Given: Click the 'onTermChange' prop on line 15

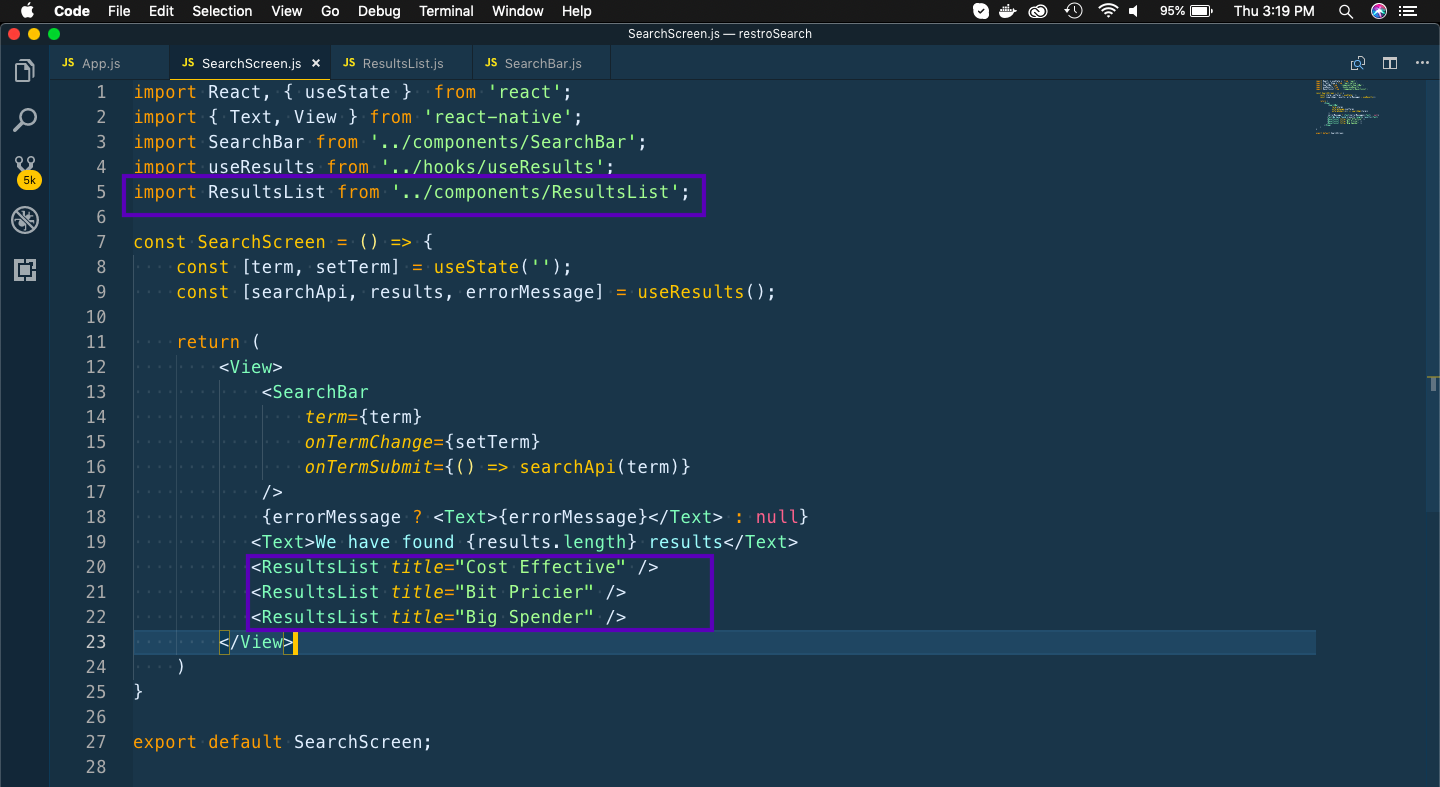Looking at the screenshot, I should point(369,442).
